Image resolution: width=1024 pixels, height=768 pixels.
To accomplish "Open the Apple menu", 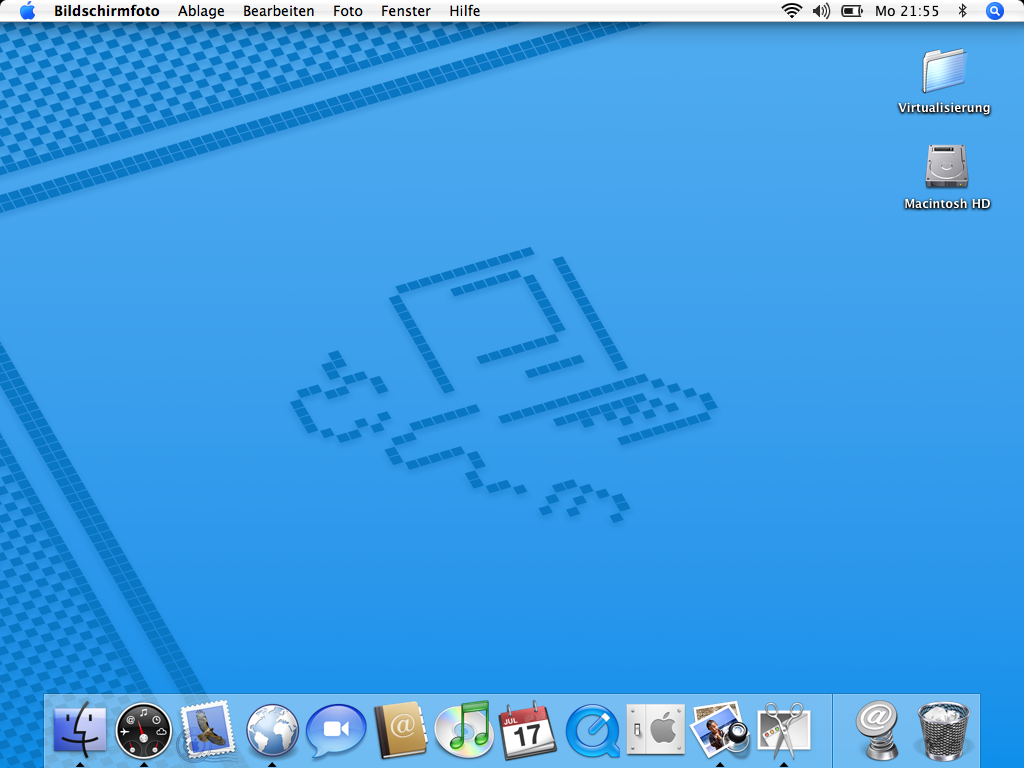I will (27, 11).
